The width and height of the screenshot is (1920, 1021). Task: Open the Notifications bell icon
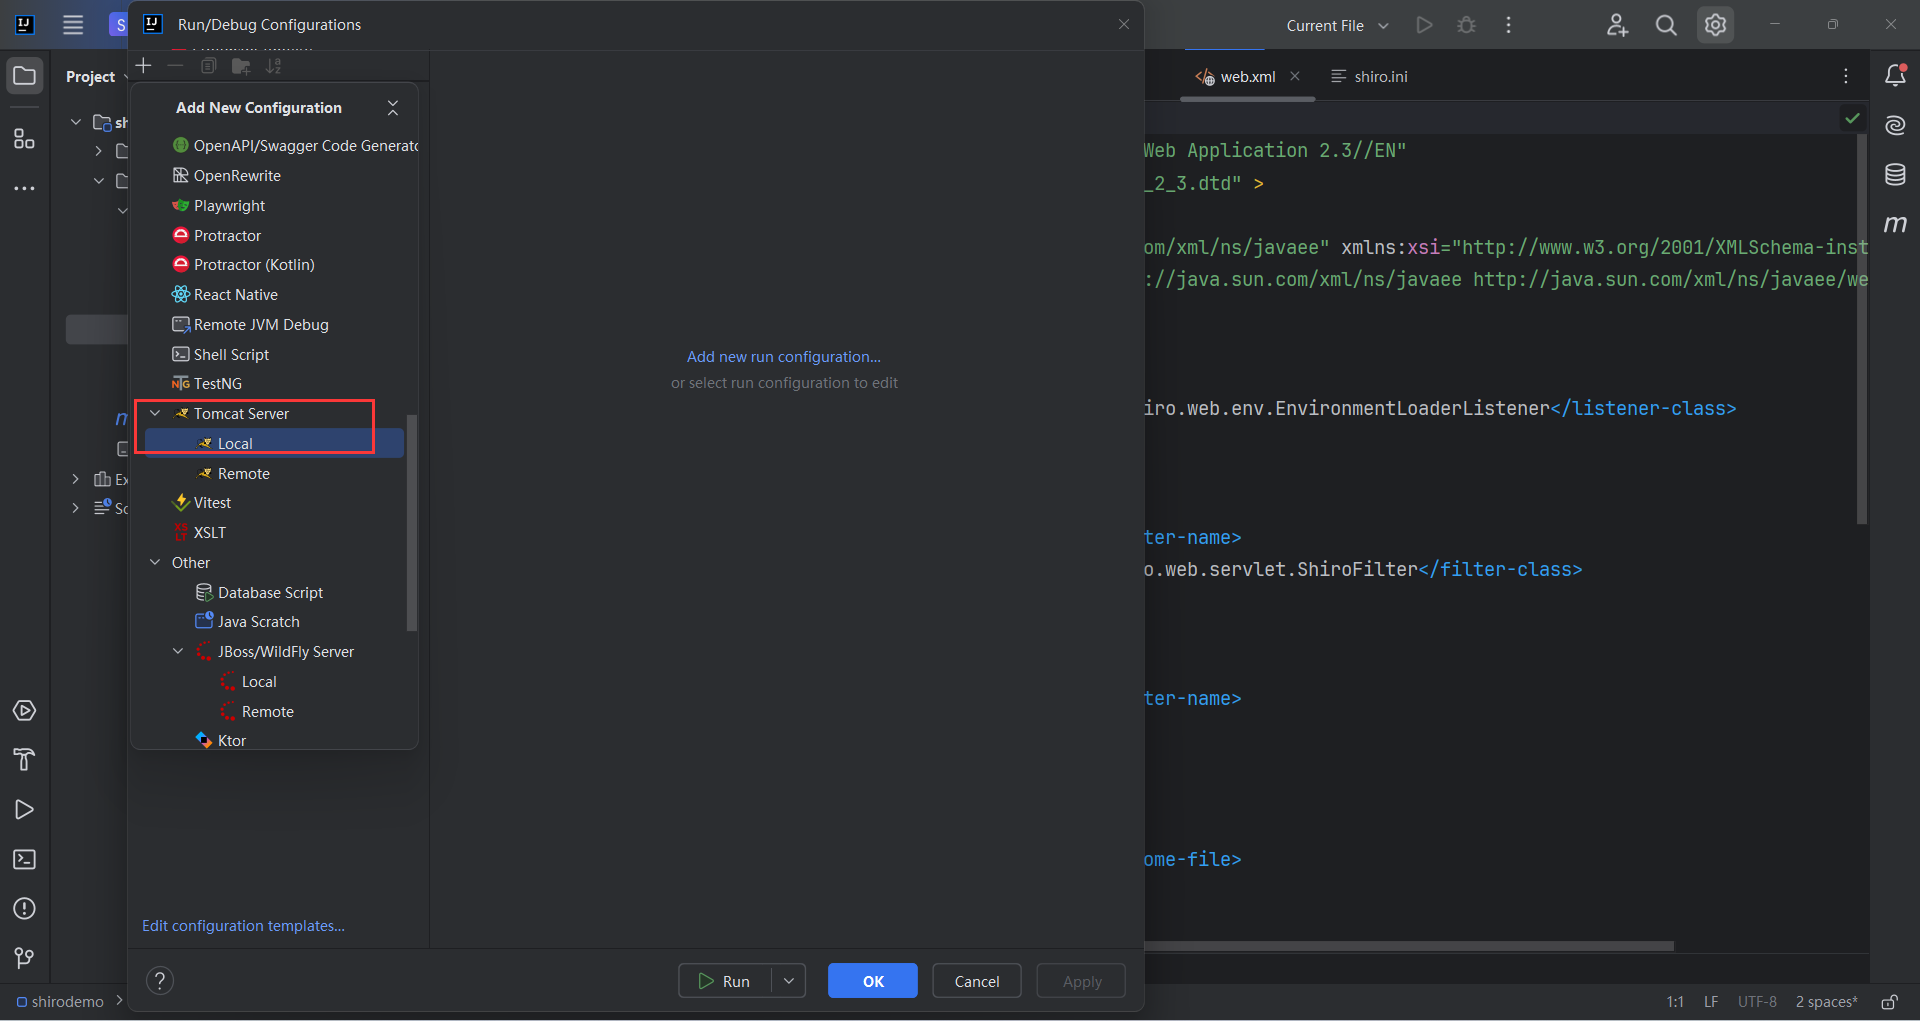(1895, 75)
